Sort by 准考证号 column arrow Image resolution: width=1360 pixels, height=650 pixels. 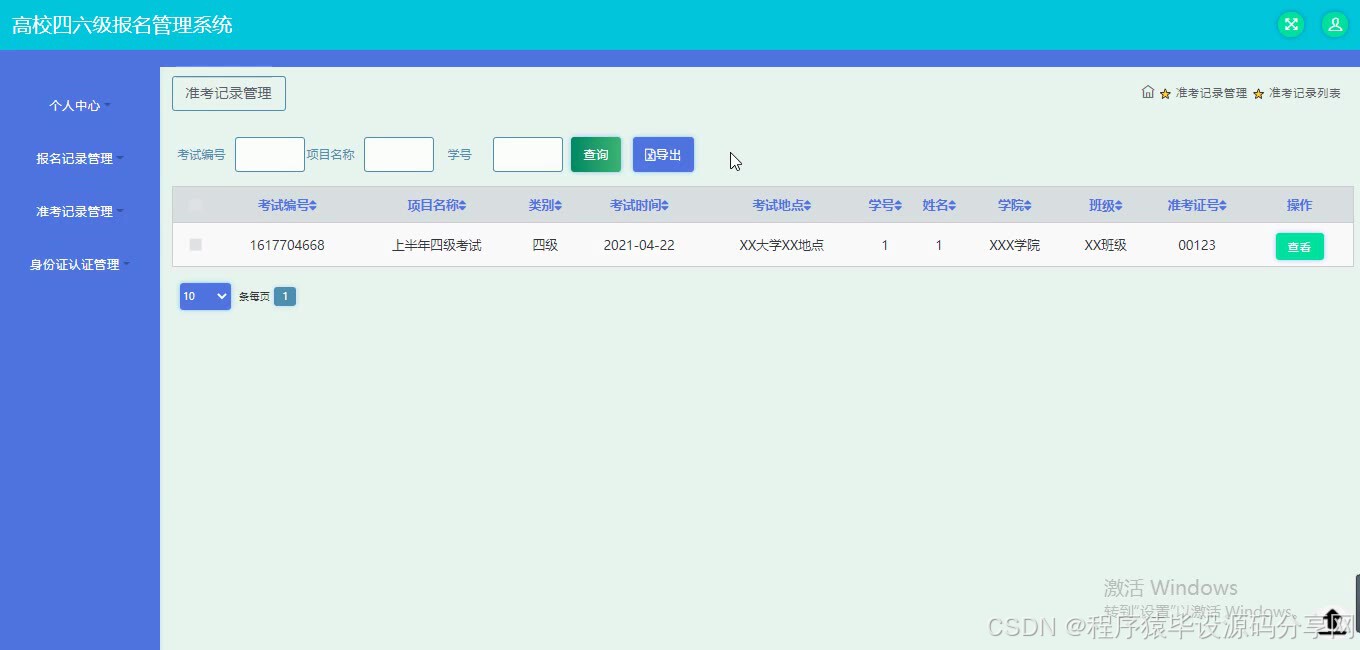point(1222,205)
